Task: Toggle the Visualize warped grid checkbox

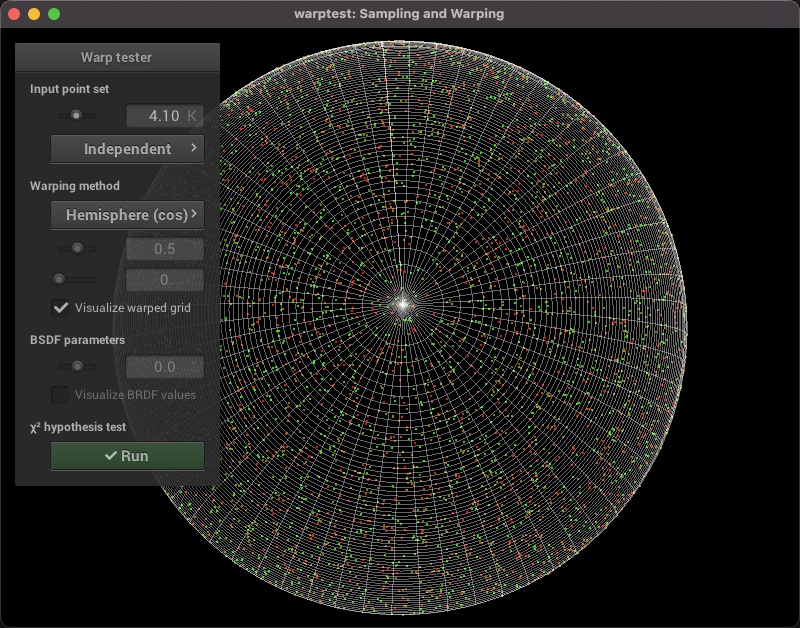Action: click(x=61, y=308)
